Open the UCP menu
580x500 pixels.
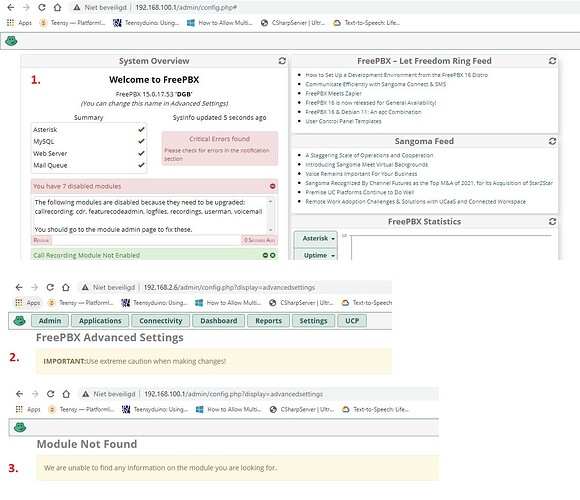coord(352,321)
